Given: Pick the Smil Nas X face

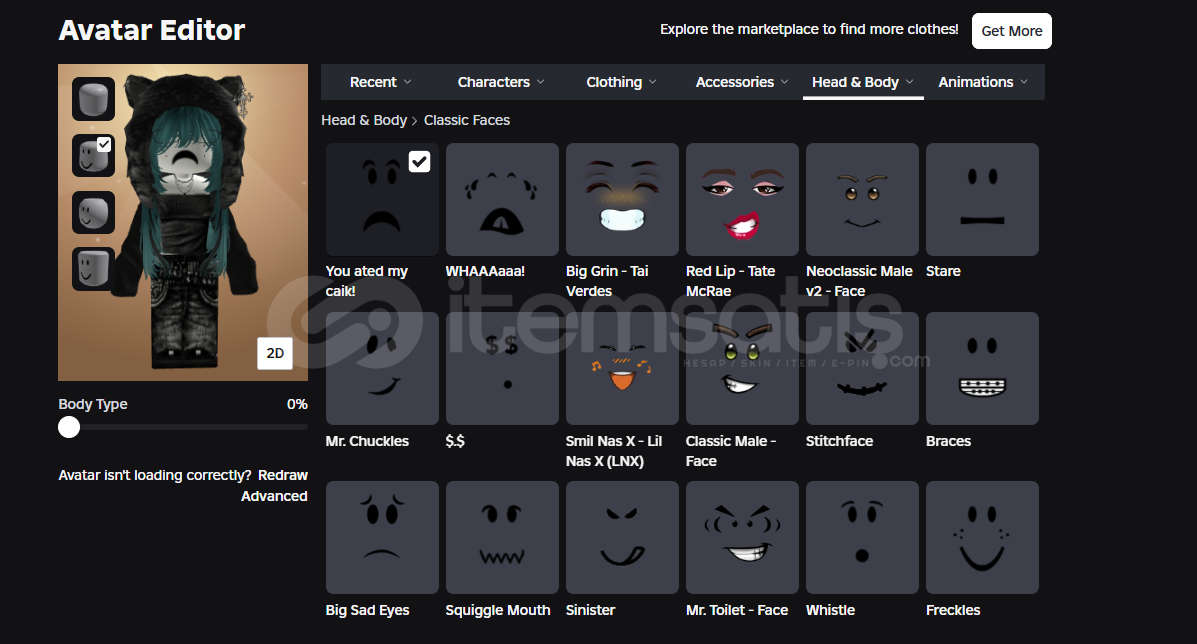Looking at the screenshot, I should pyautogui.click(x=622, y=369).
